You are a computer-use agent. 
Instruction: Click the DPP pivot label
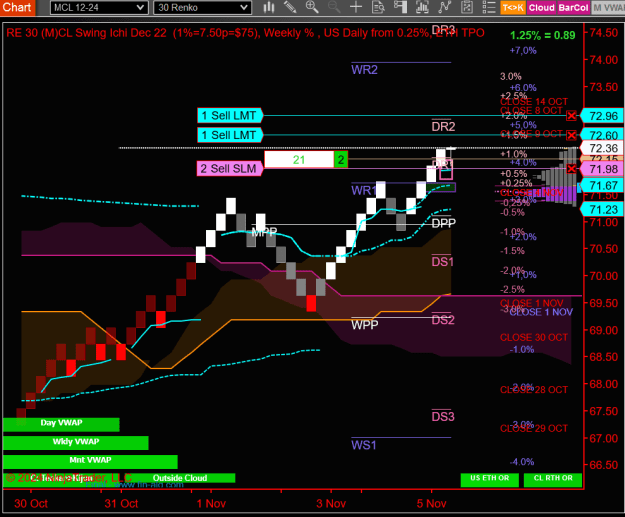(444, 223)
